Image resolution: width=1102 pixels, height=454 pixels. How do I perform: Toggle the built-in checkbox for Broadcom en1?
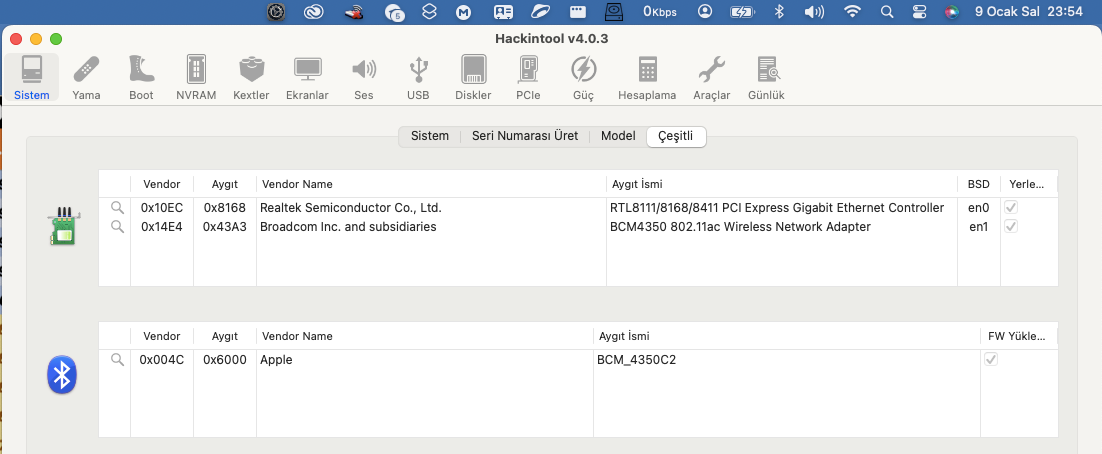[1011, 227]
